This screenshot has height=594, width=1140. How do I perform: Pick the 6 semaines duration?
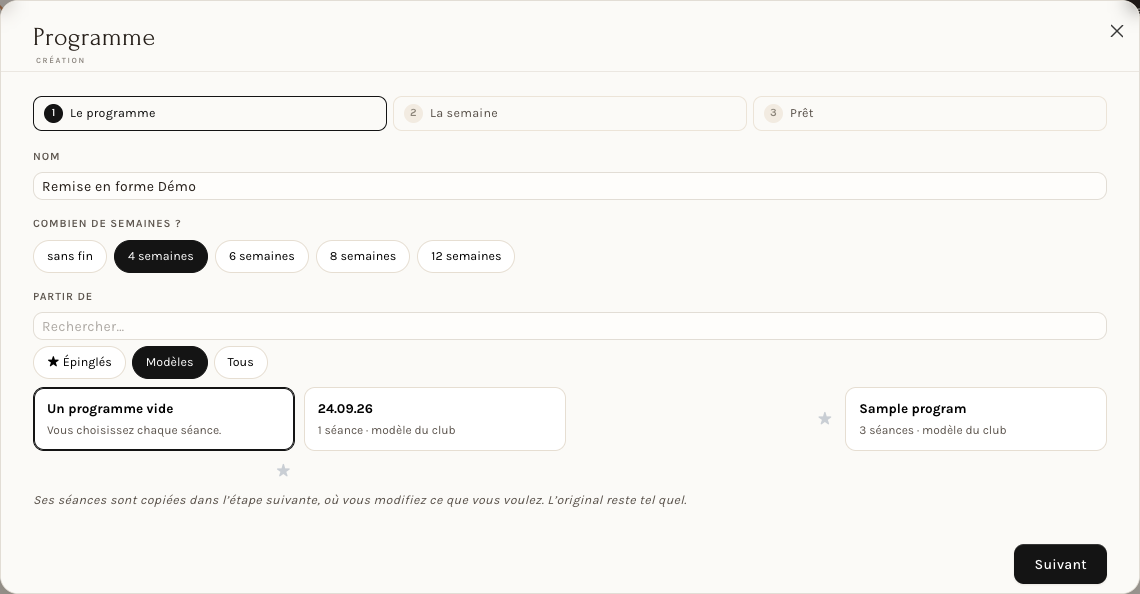click(x=262, y=257)
